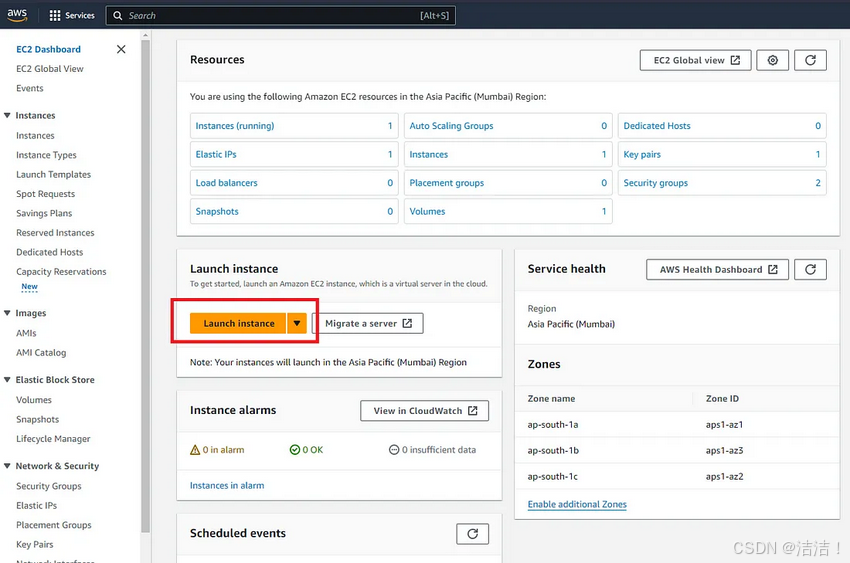Collapse the Instances sidebar section
The height and width of the screenshot is (563, 850).
tap(7, 115)
